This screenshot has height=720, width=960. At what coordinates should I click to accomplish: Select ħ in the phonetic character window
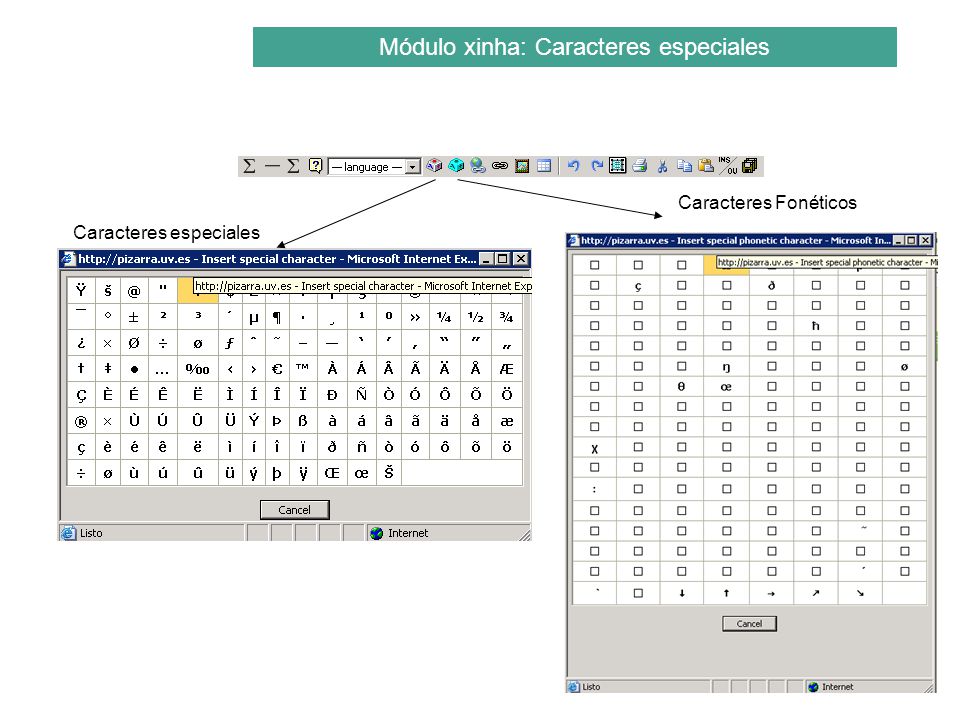coord(816,326)
